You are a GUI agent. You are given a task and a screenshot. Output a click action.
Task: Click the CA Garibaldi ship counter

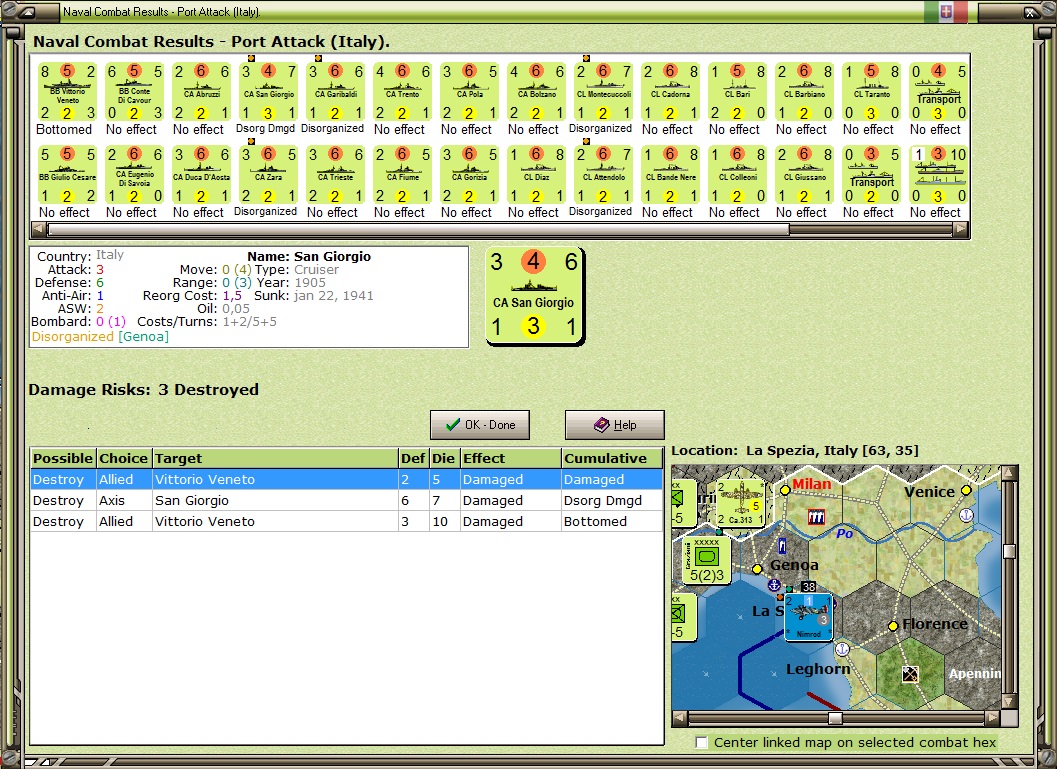[335, 92]
